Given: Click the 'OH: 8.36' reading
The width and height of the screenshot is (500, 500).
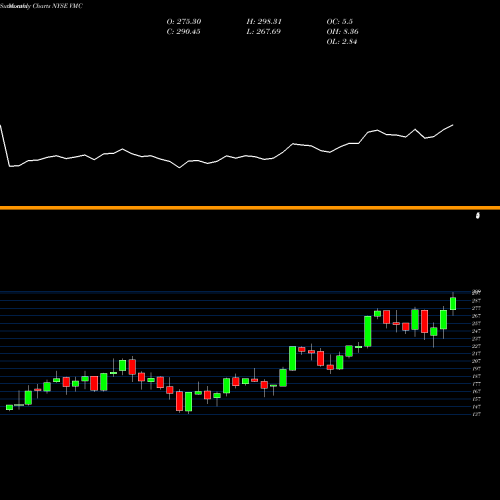Looking at the screenshot, I should coord(342,32).
